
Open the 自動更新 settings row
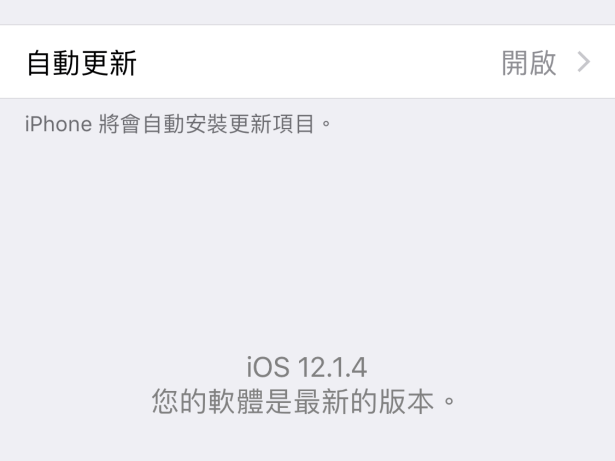coord(308,62)
